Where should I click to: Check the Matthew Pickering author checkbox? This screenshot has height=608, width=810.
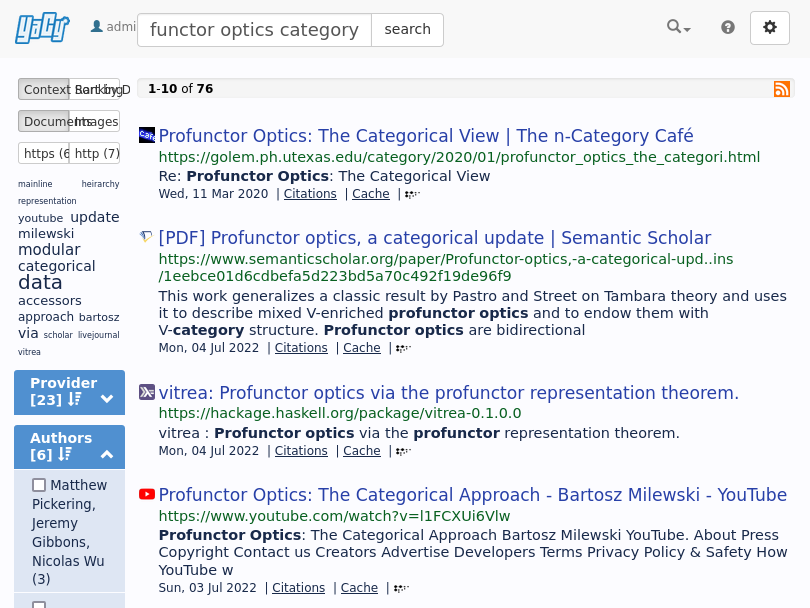(x=39, y=485)
